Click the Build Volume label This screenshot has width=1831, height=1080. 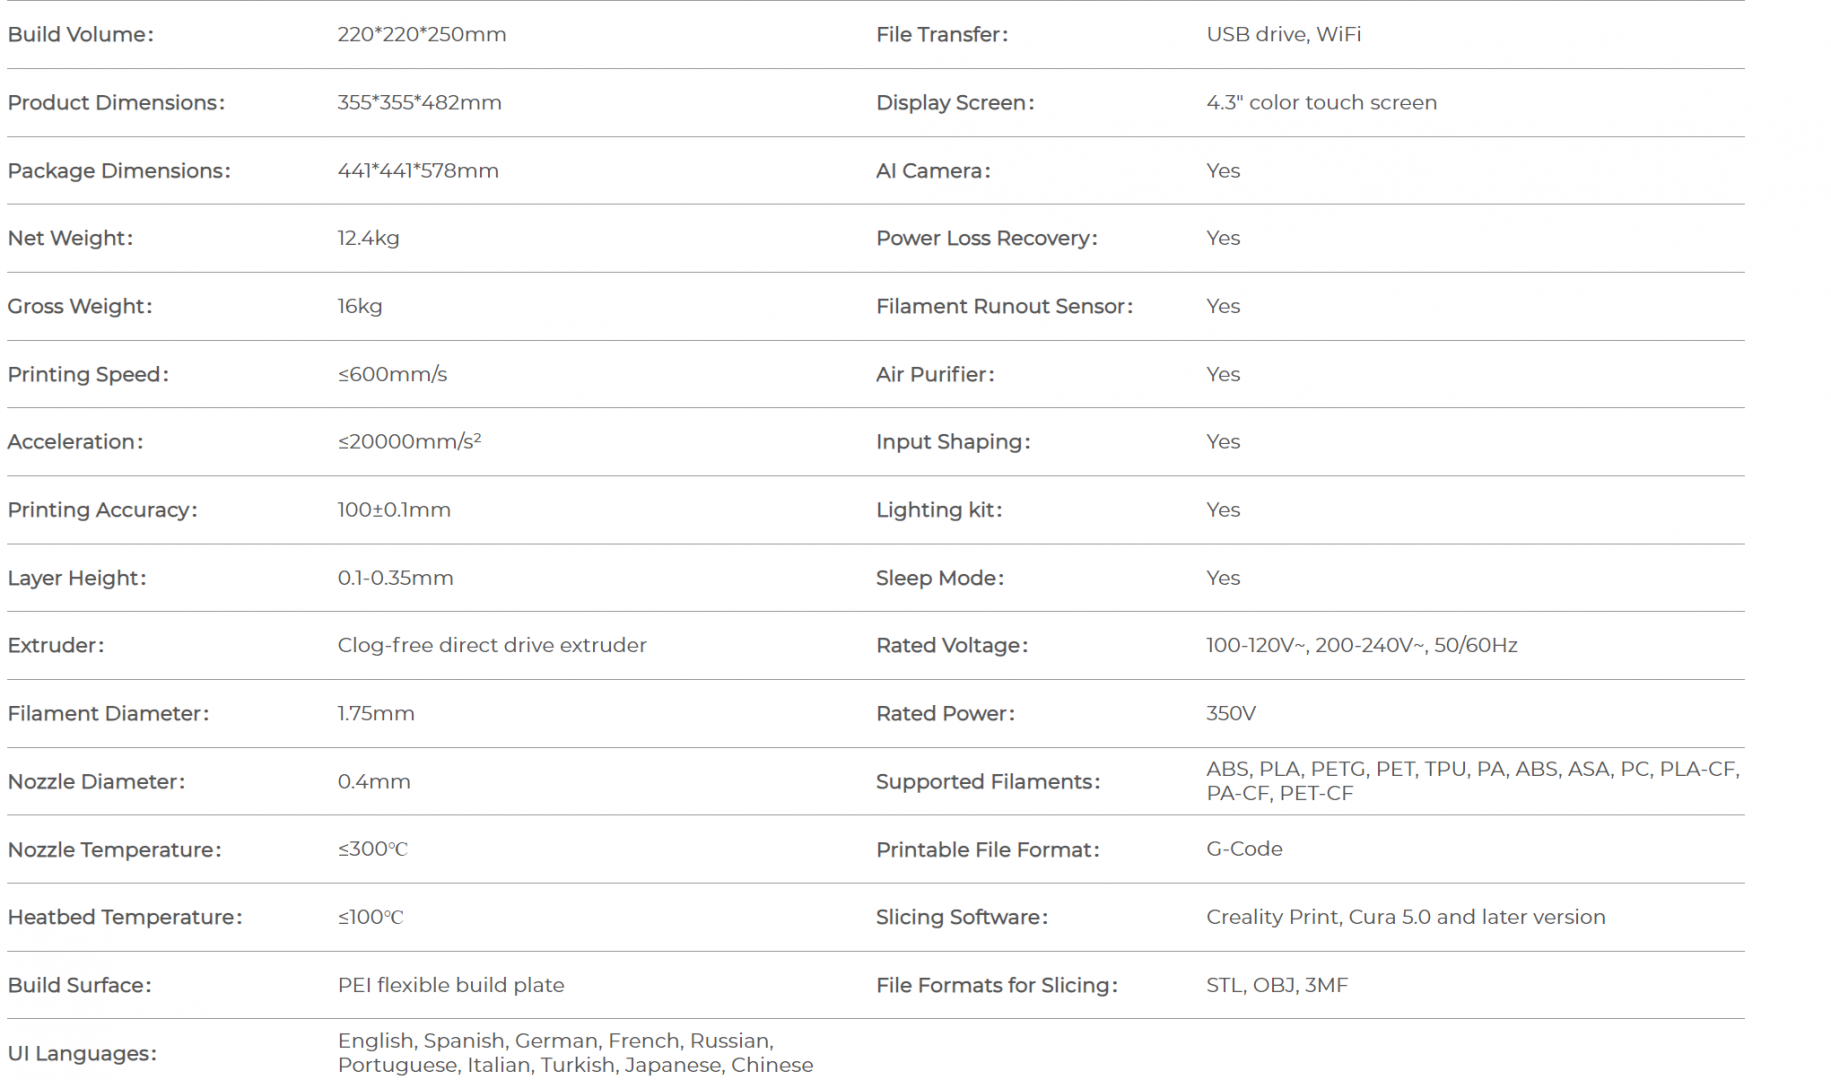[x=80, y=34]
